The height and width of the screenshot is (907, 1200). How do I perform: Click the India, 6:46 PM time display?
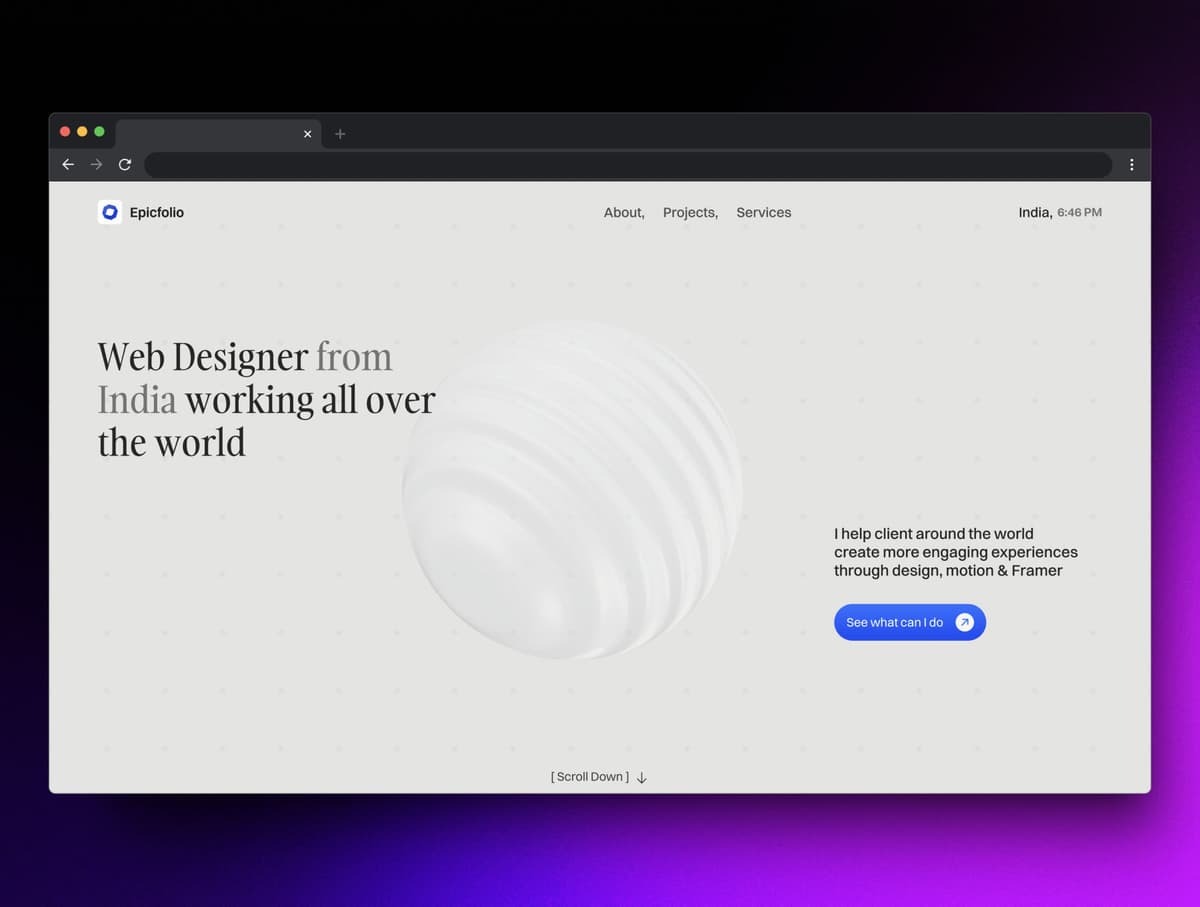1059,212
